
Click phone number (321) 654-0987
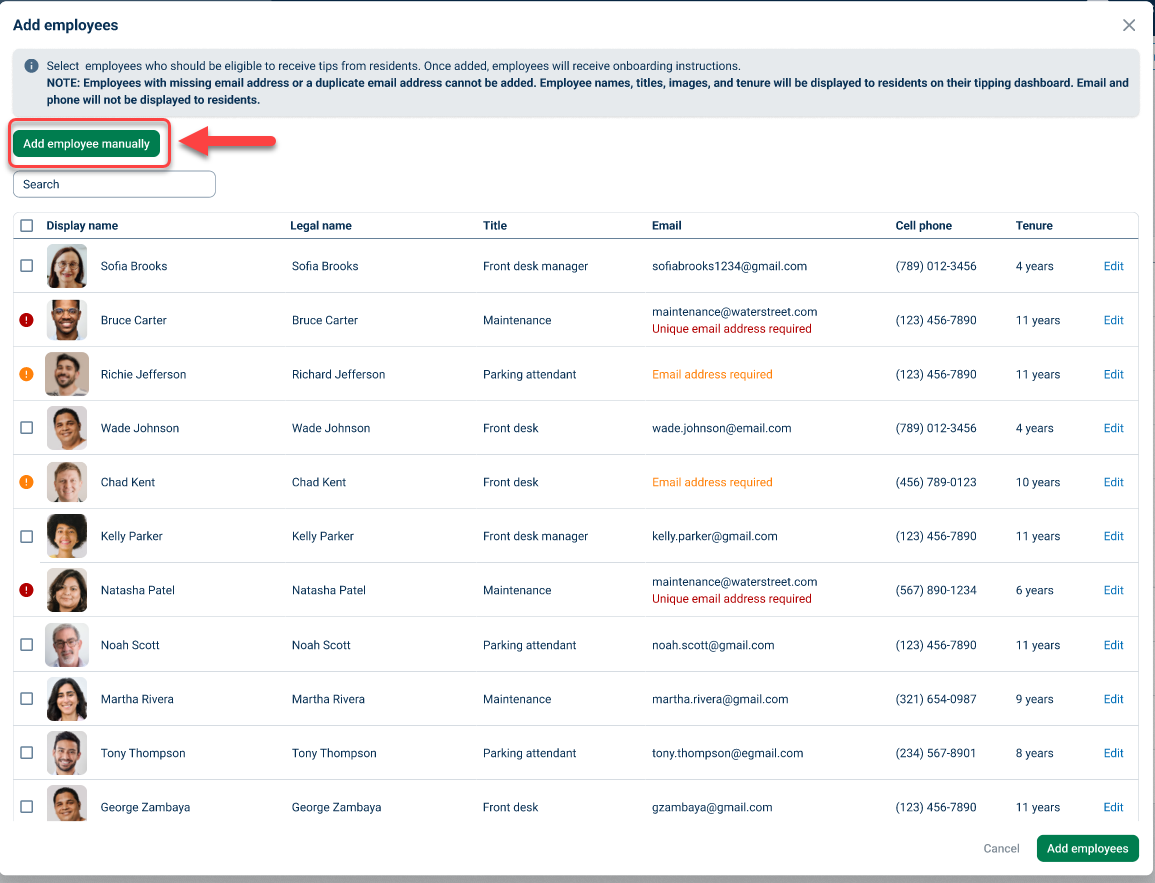tap(935, 699)
